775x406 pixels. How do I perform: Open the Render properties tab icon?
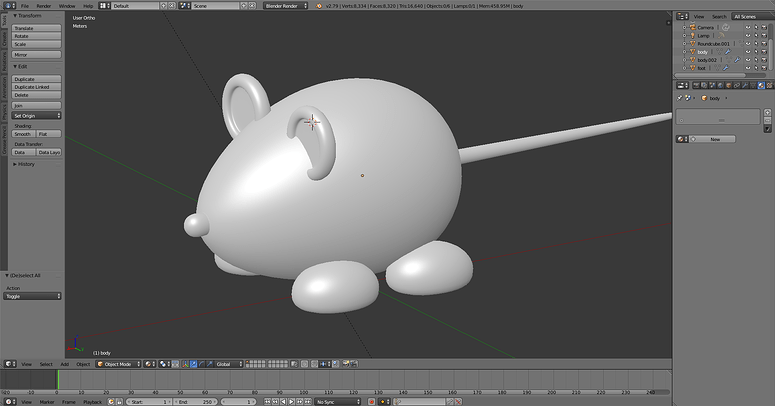(x=696, y=85)
